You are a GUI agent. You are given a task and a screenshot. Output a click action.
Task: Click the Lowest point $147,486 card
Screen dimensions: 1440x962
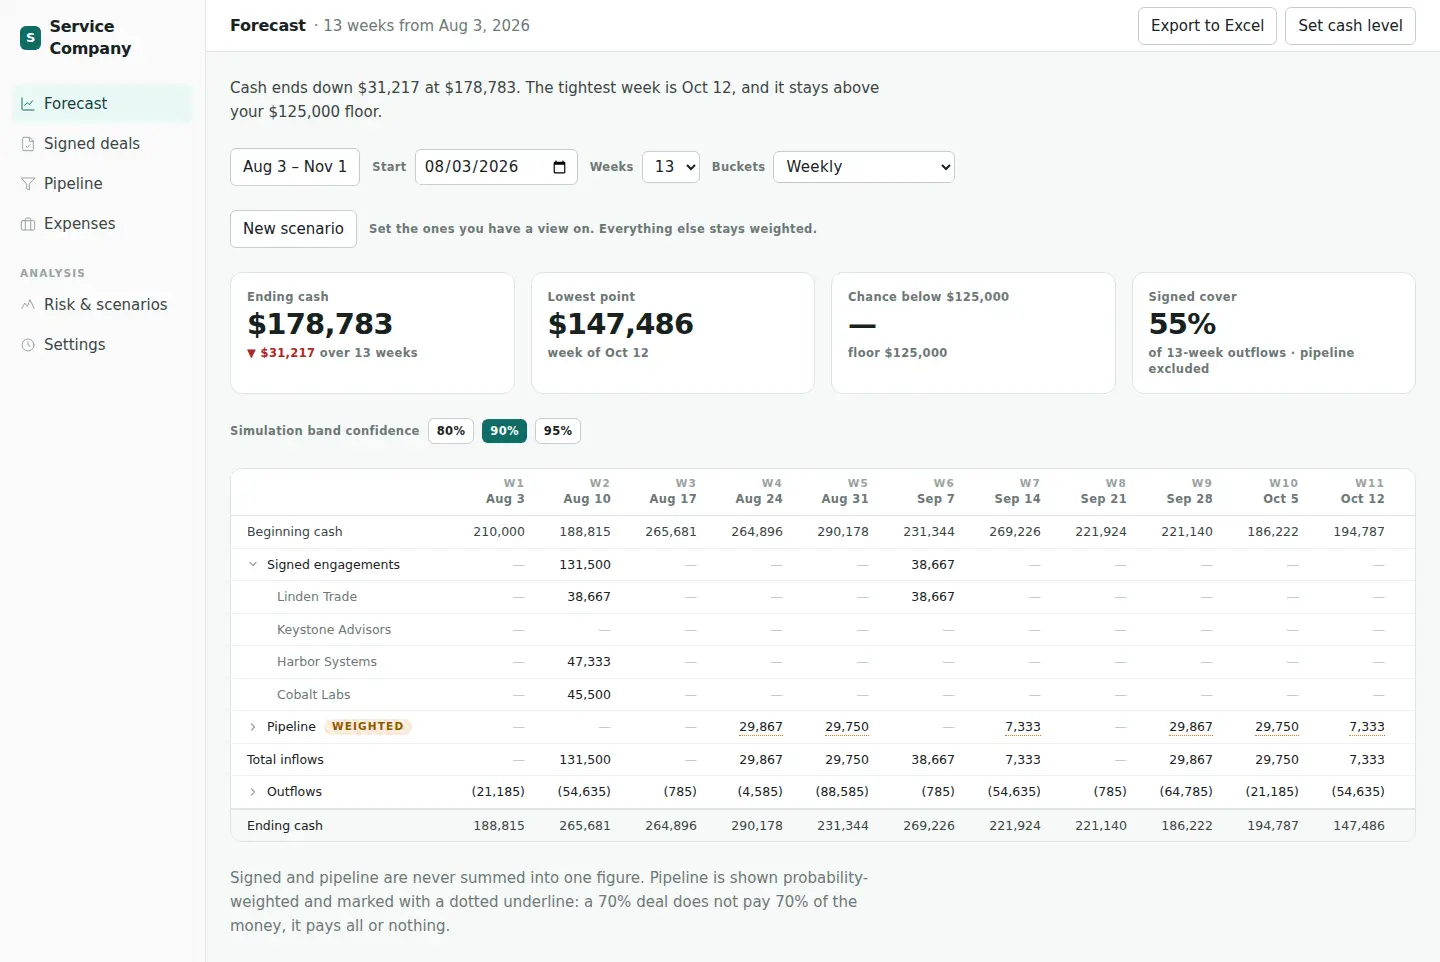pyautogui.click(x=673, y=333)
